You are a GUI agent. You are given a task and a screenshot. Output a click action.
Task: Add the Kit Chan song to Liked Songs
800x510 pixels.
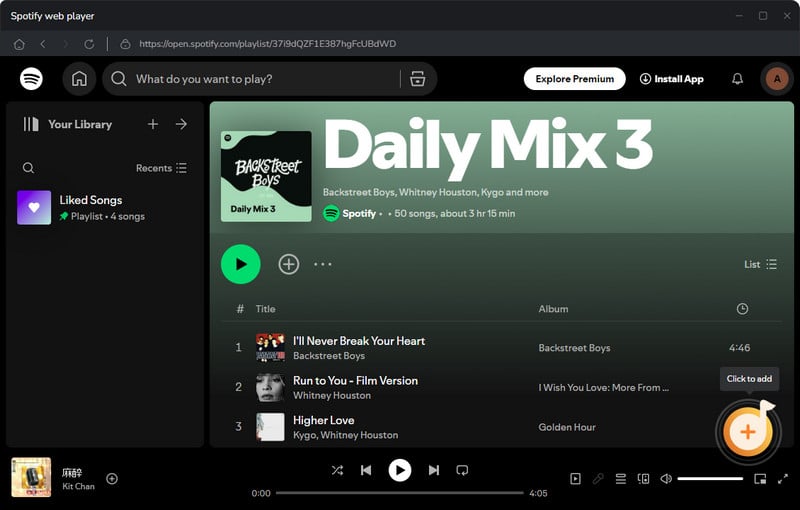pyautogui.click(x=112, y=479)
